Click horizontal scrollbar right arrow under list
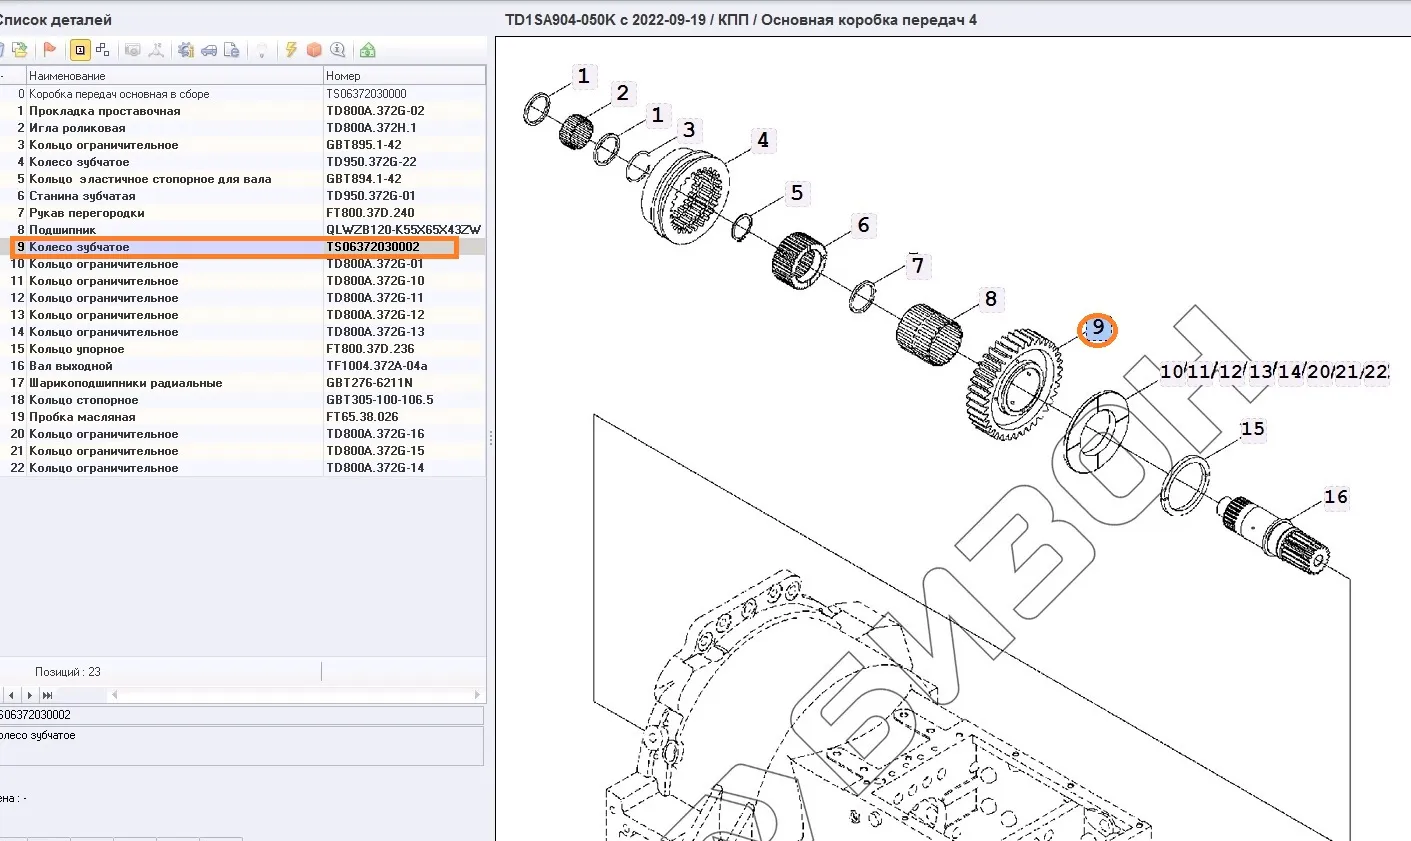This screenshot has width=1411, height=841. (477, 695)
